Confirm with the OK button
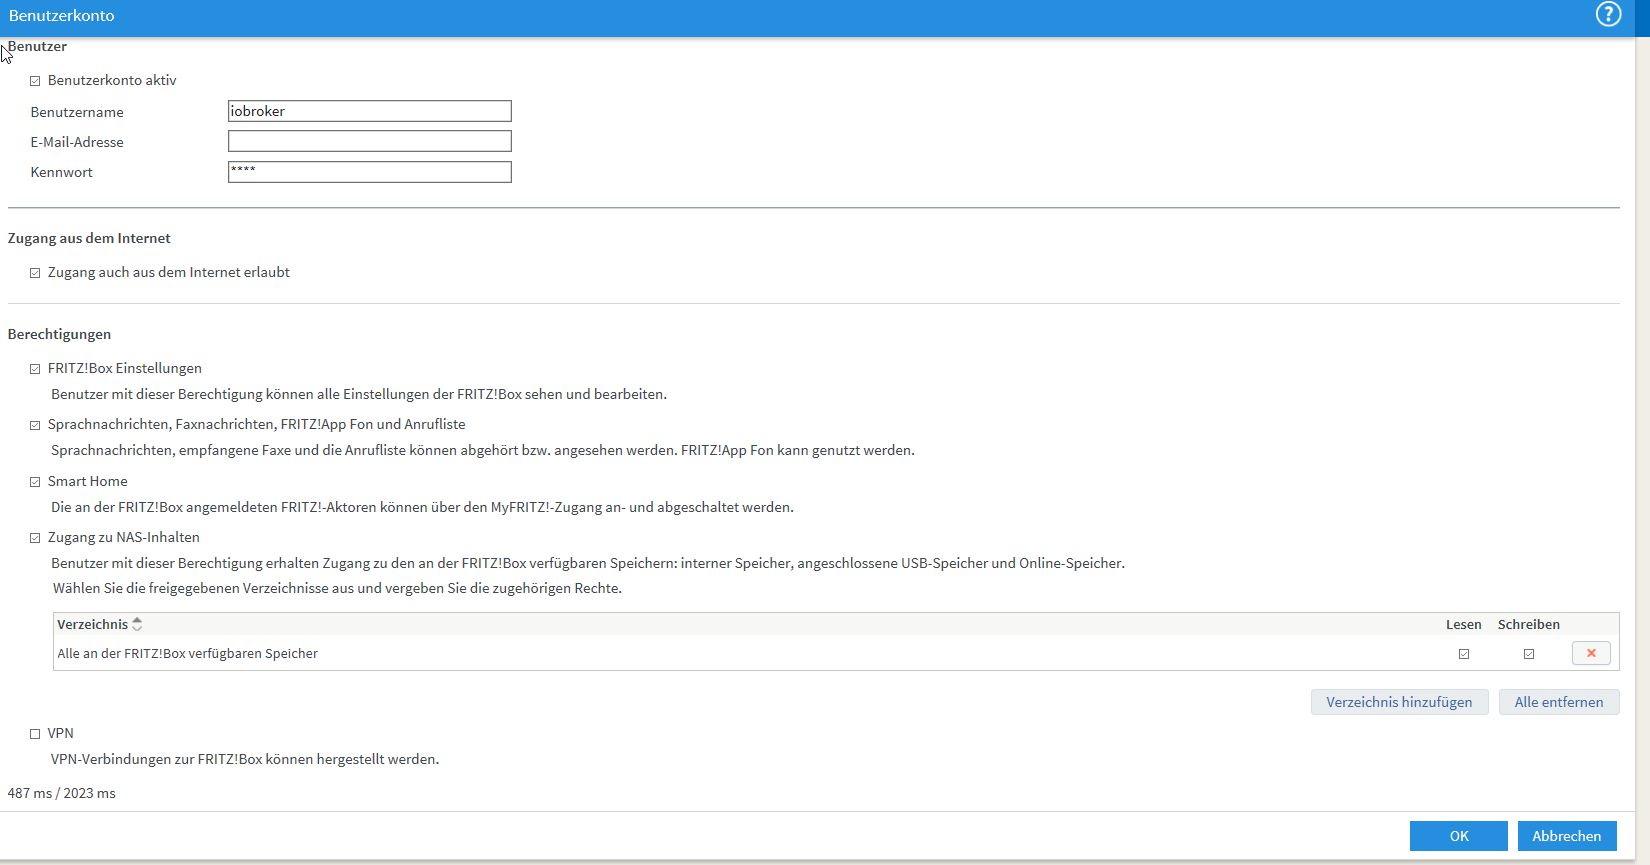The image size is (1650, 865). pyautogui.click(x=1459, y=836)
